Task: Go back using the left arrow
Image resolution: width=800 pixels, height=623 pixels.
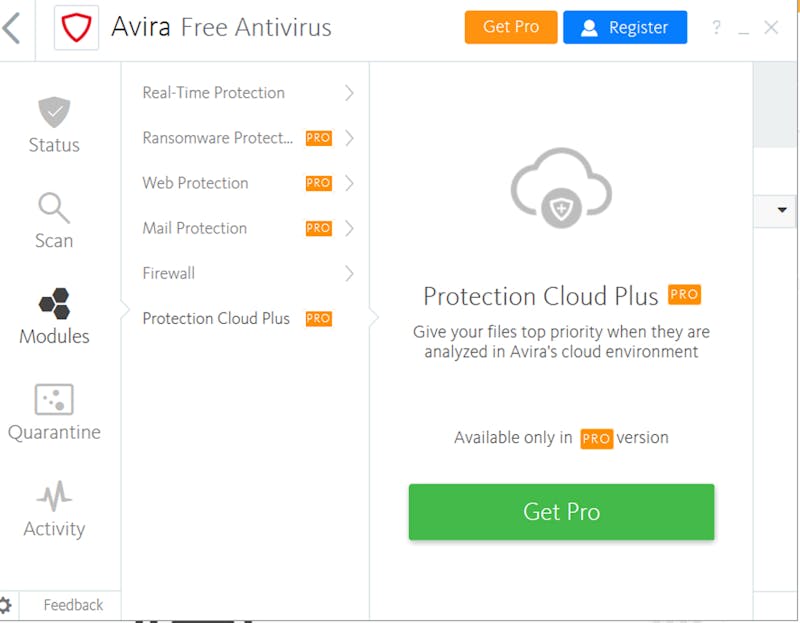Action: click(11, 28)
